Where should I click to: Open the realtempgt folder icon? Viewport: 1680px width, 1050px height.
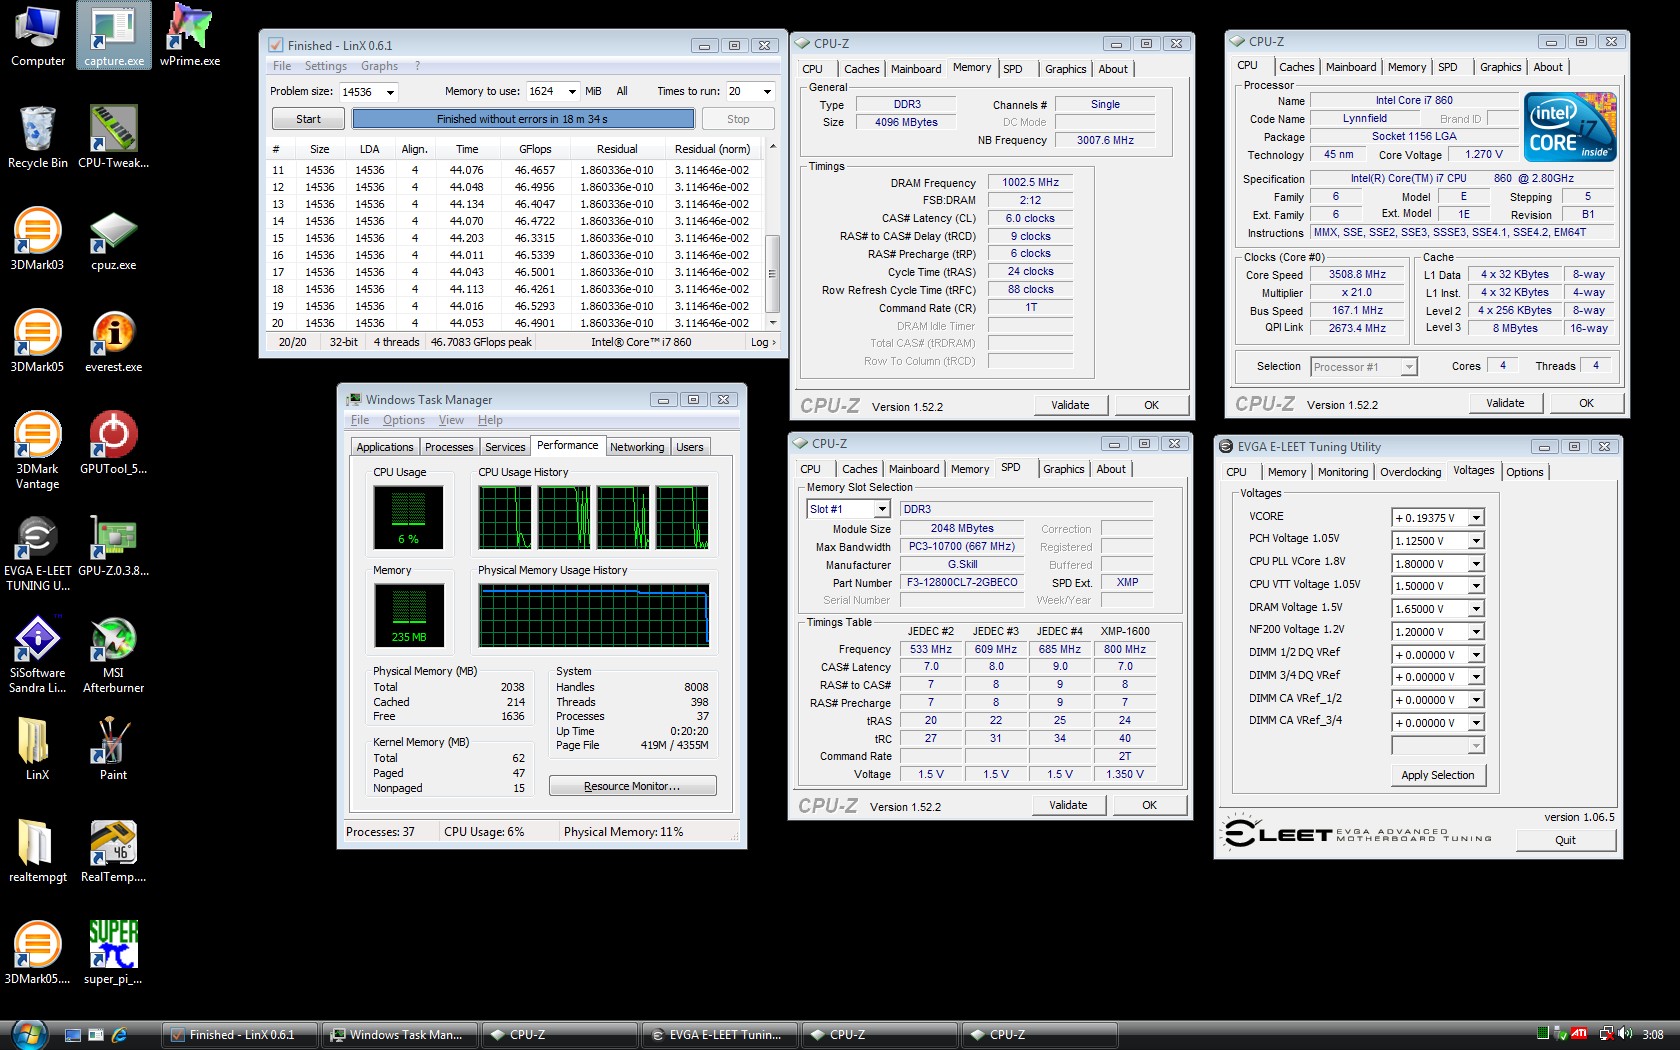[37, 852]
